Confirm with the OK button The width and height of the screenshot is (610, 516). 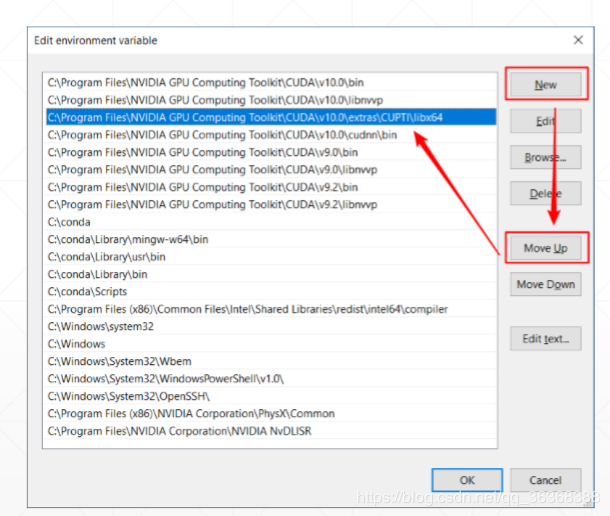(467, 480)
